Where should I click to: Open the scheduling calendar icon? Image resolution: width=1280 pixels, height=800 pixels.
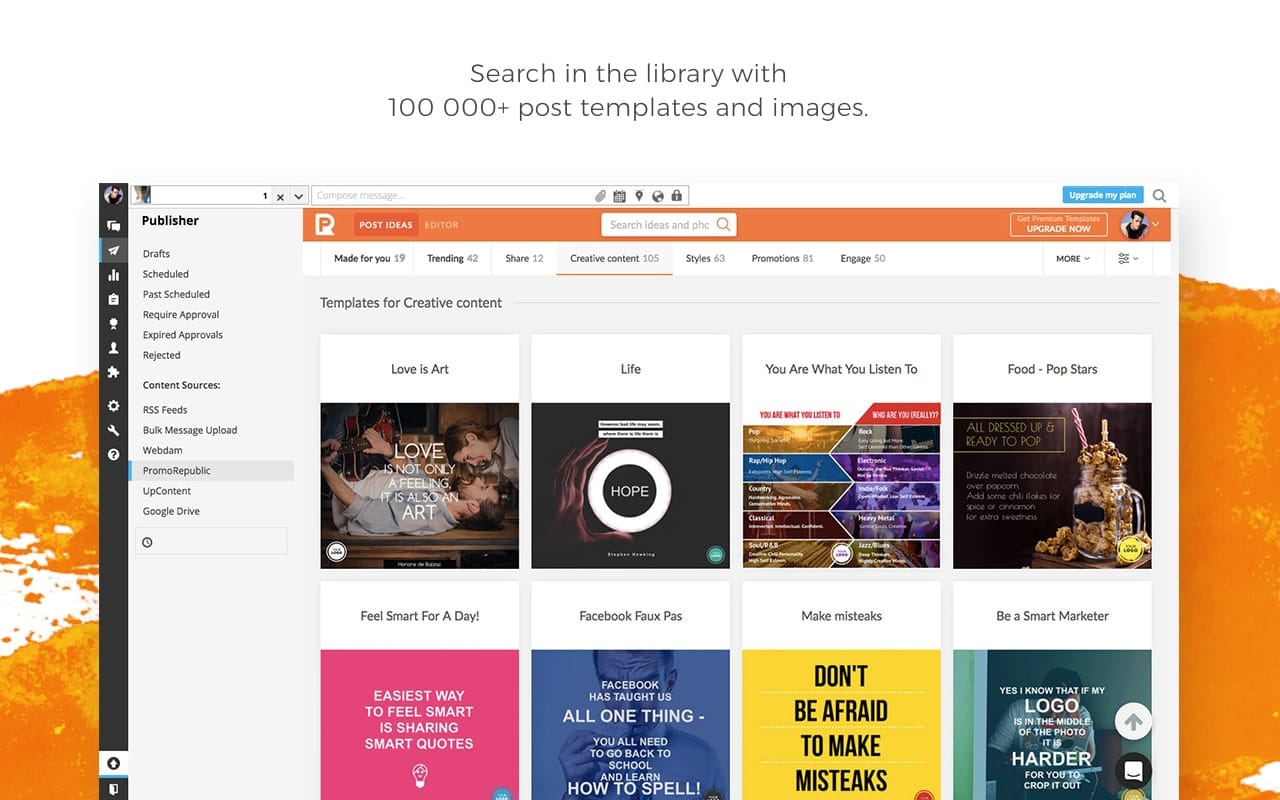click(x=620, y=196)
